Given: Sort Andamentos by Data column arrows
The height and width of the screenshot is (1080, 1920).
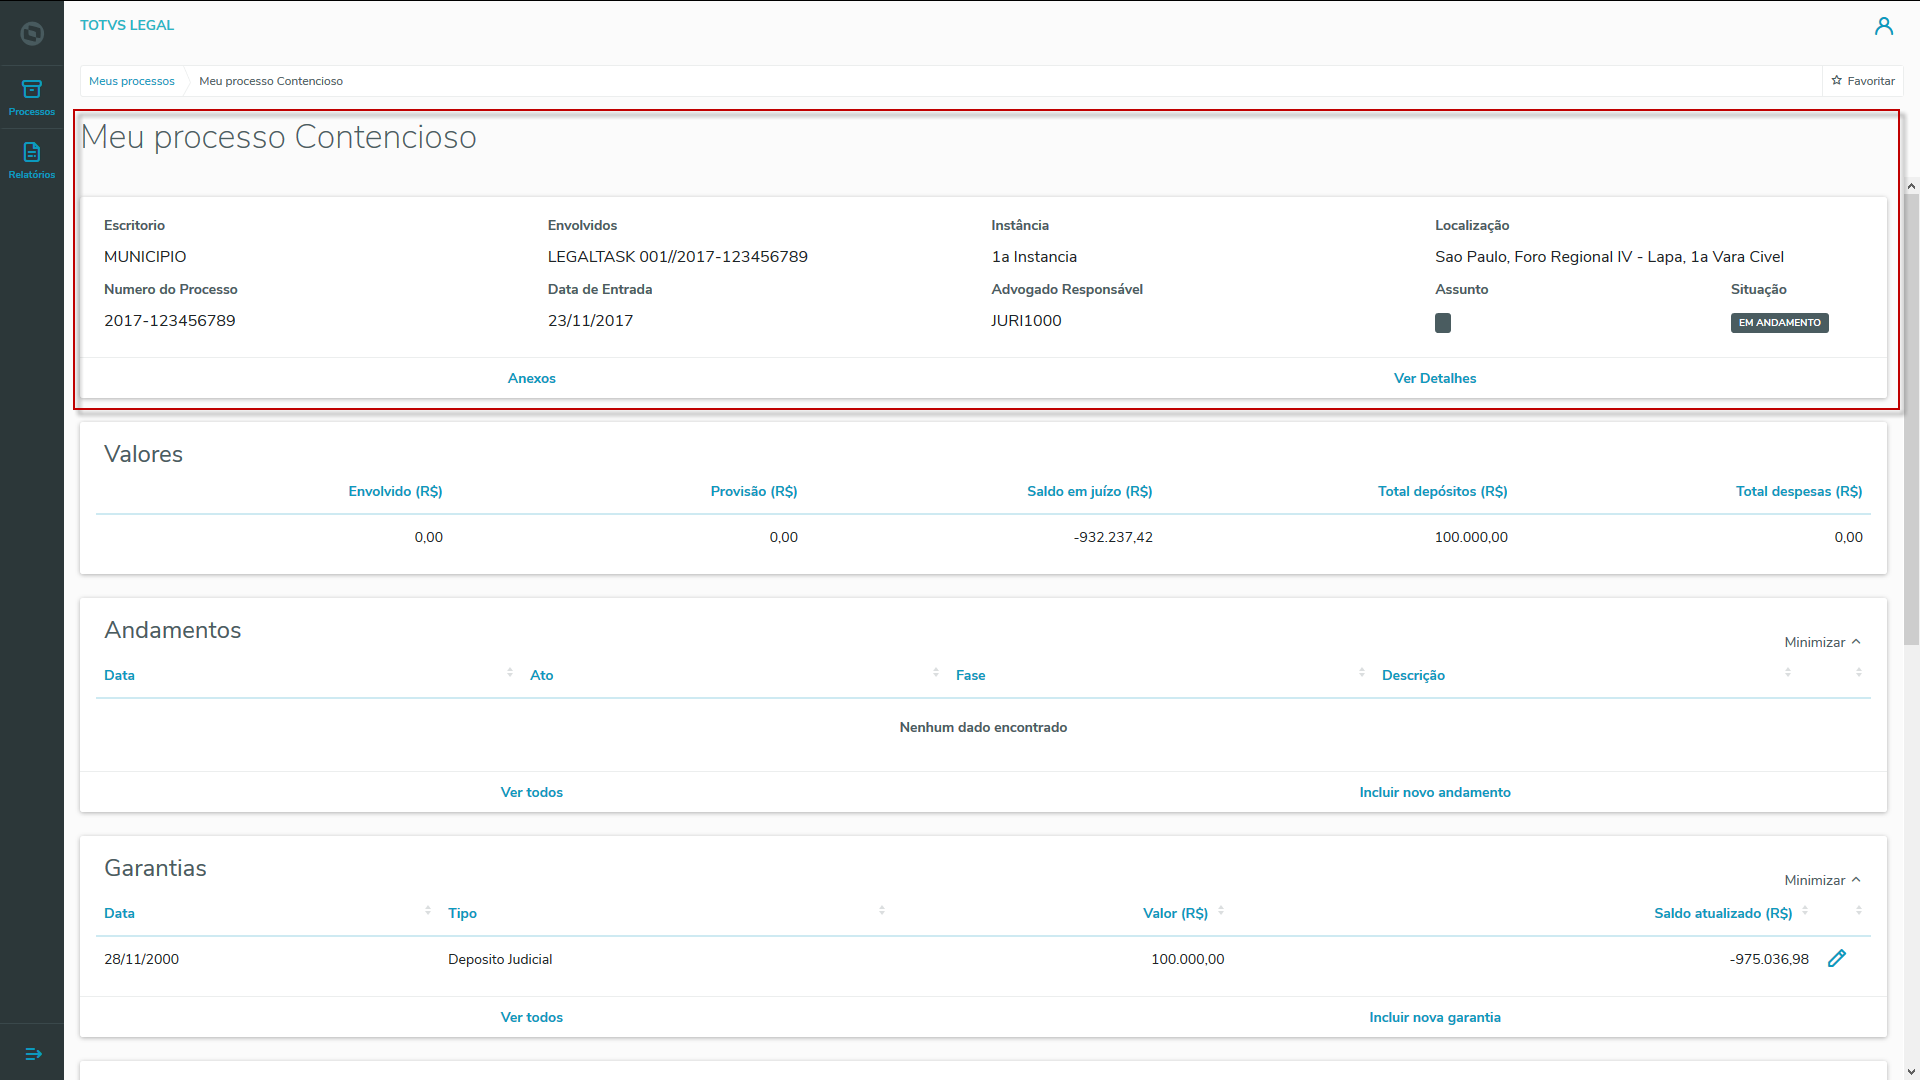Looking at the screenshot, I should click(510, 673).
